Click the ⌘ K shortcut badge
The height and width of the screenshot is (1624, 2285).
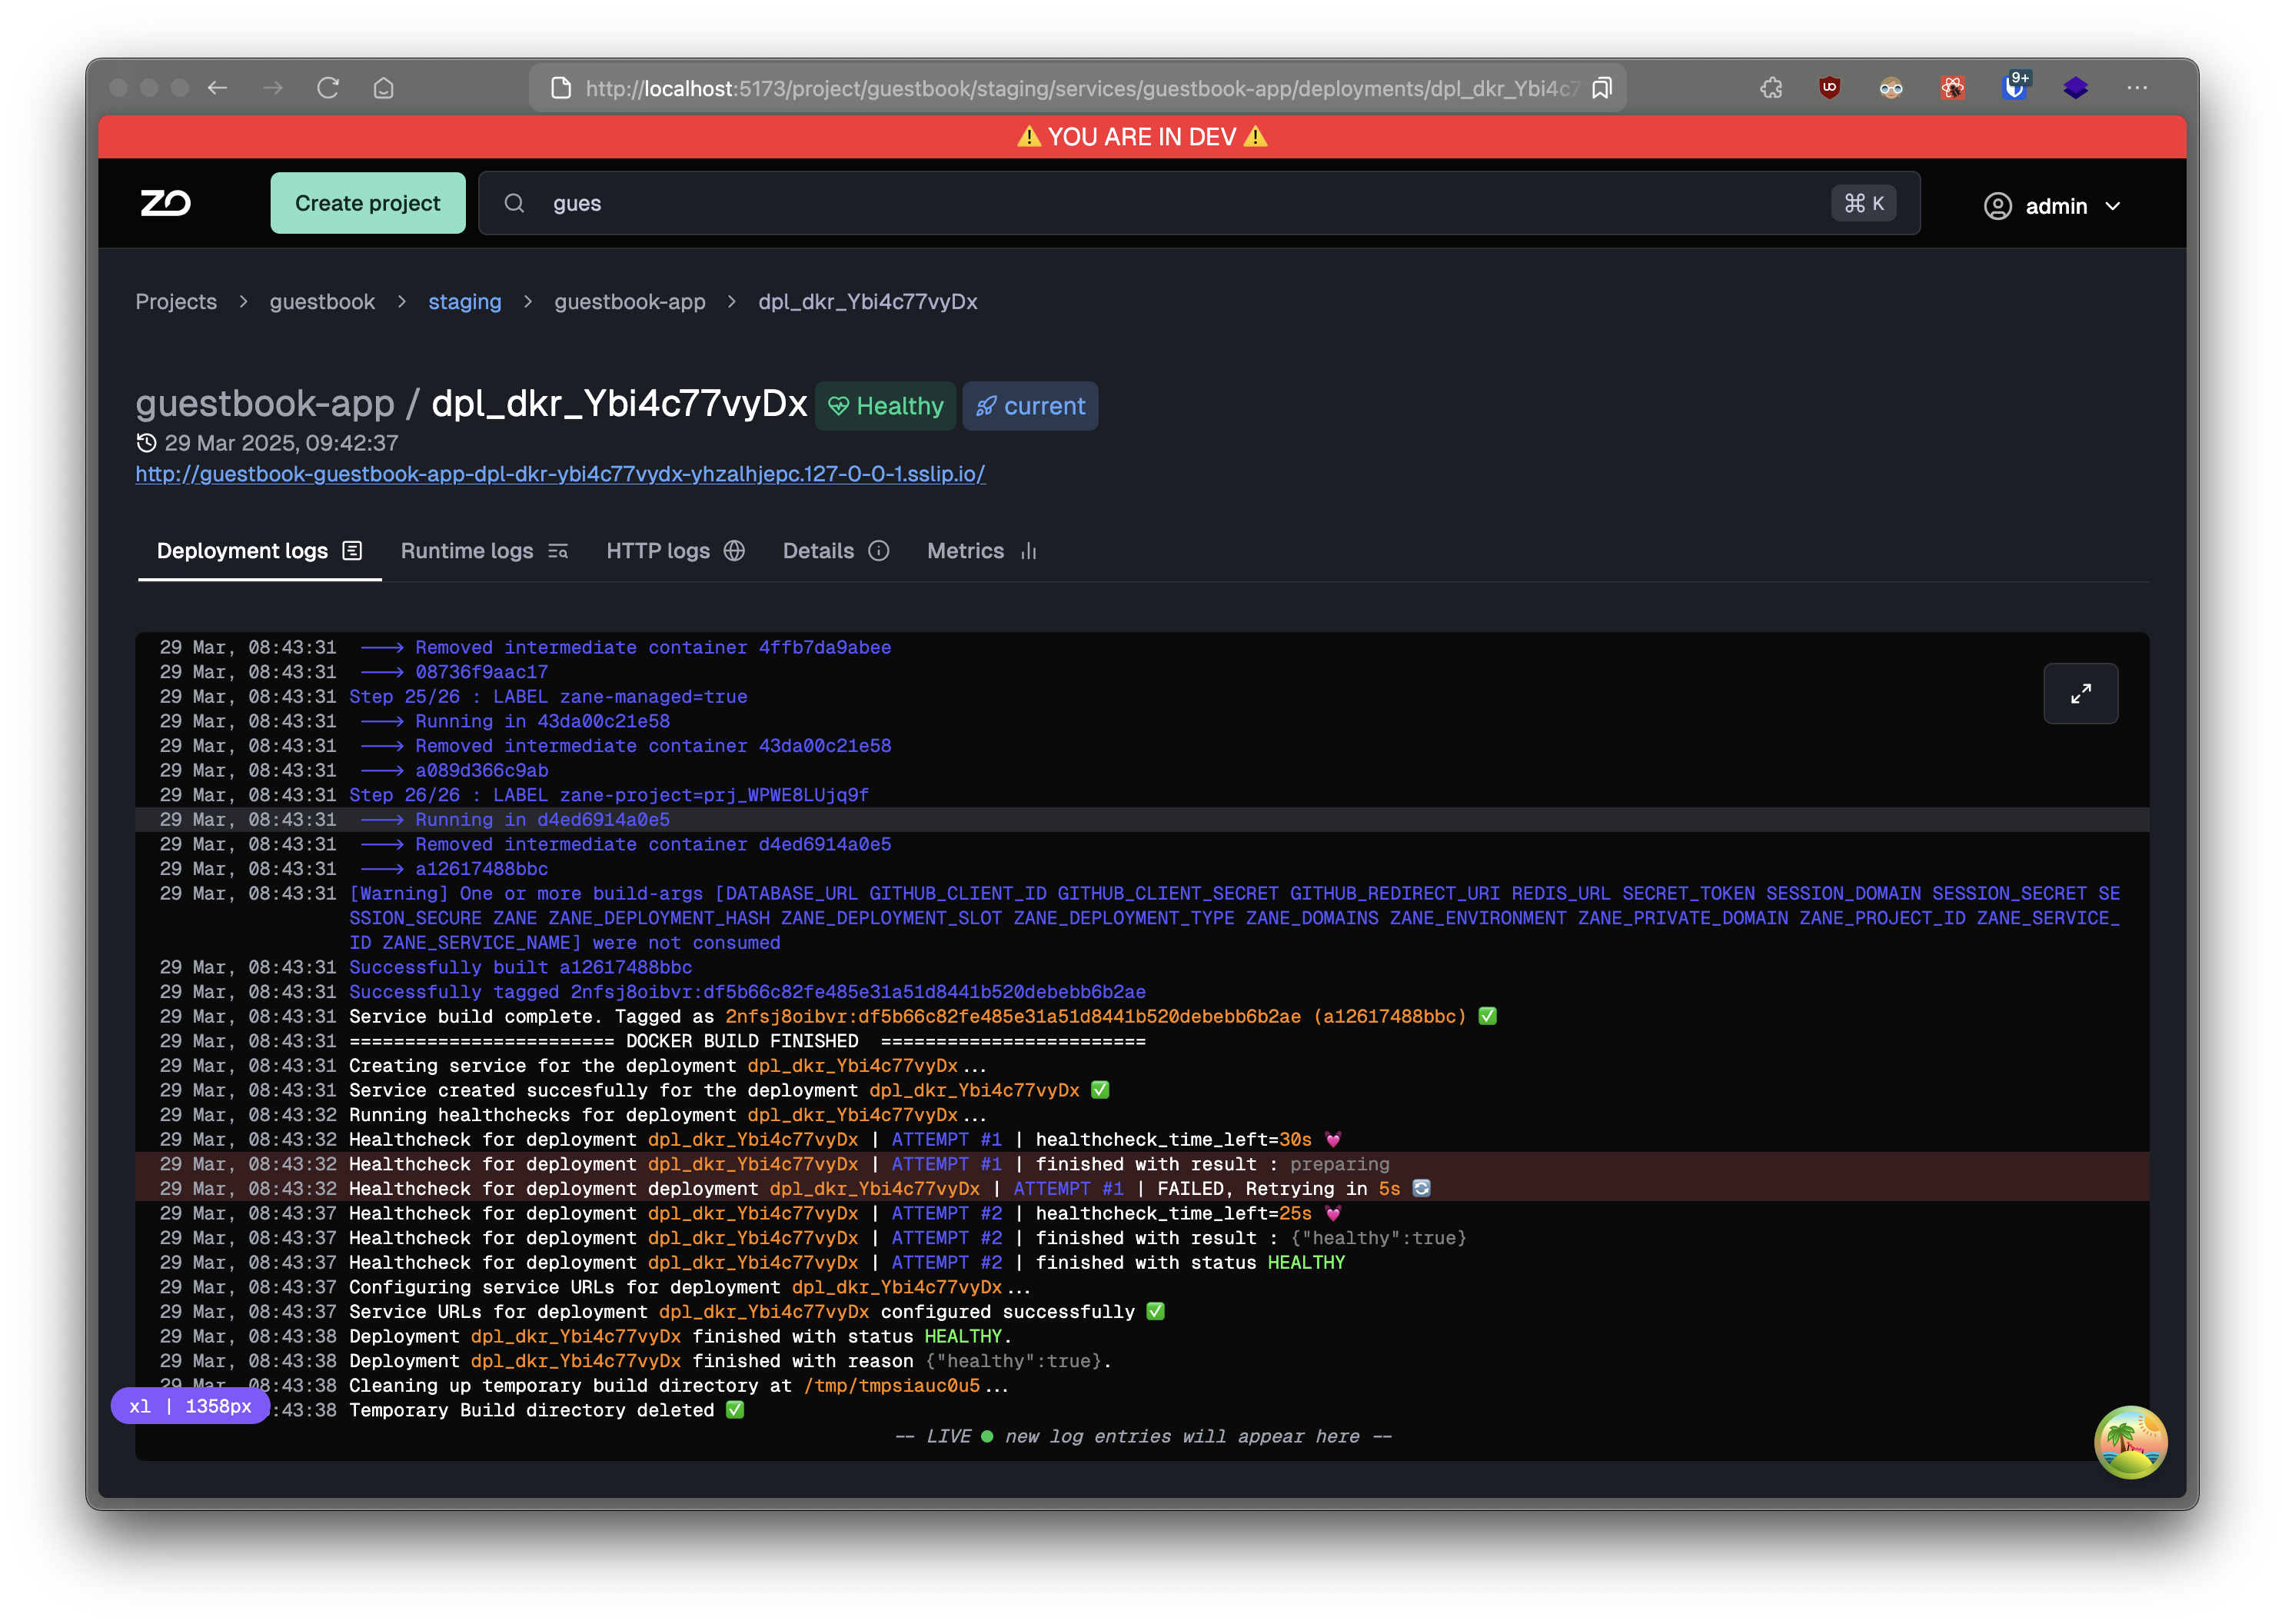[x=1863, y=203]
